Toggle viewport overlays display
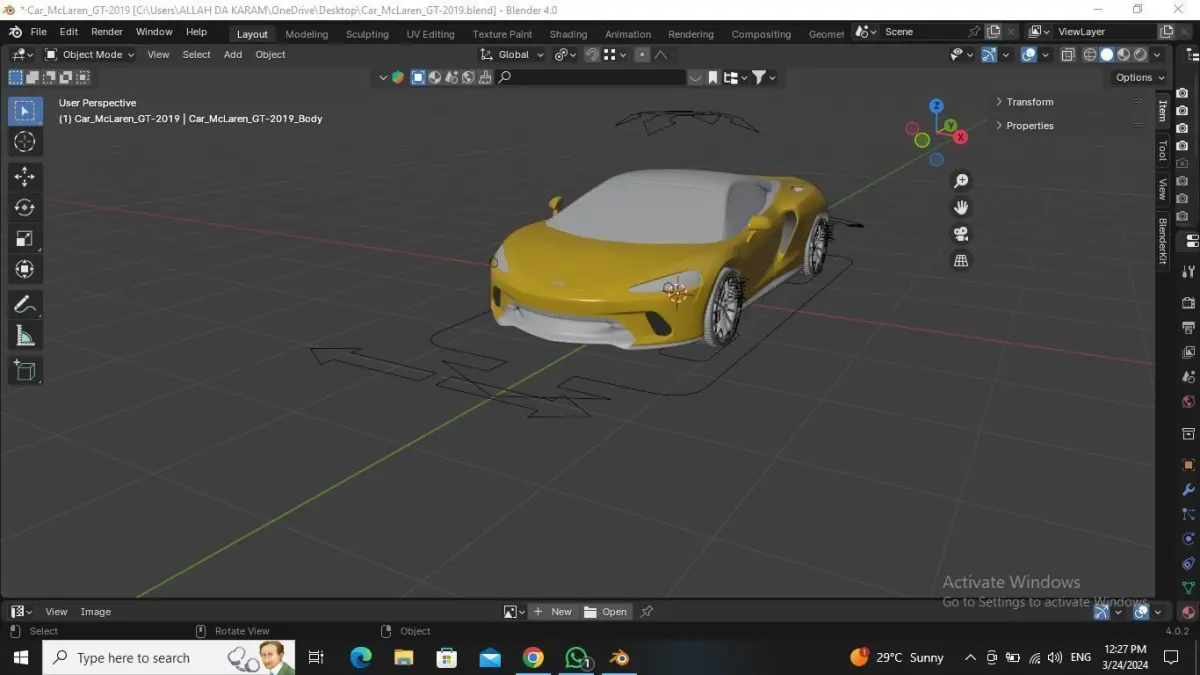 point(1028,55)
